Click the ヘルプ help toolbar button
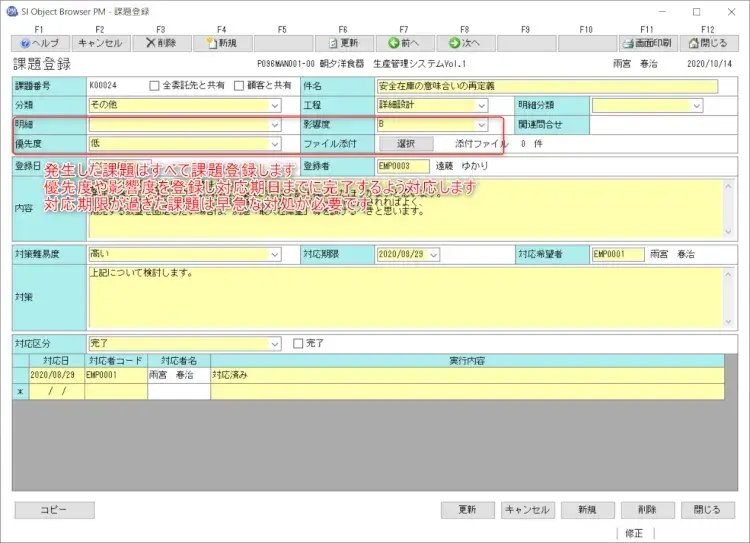This screenshot has width=750, height=543. click(x=40, y=43)
